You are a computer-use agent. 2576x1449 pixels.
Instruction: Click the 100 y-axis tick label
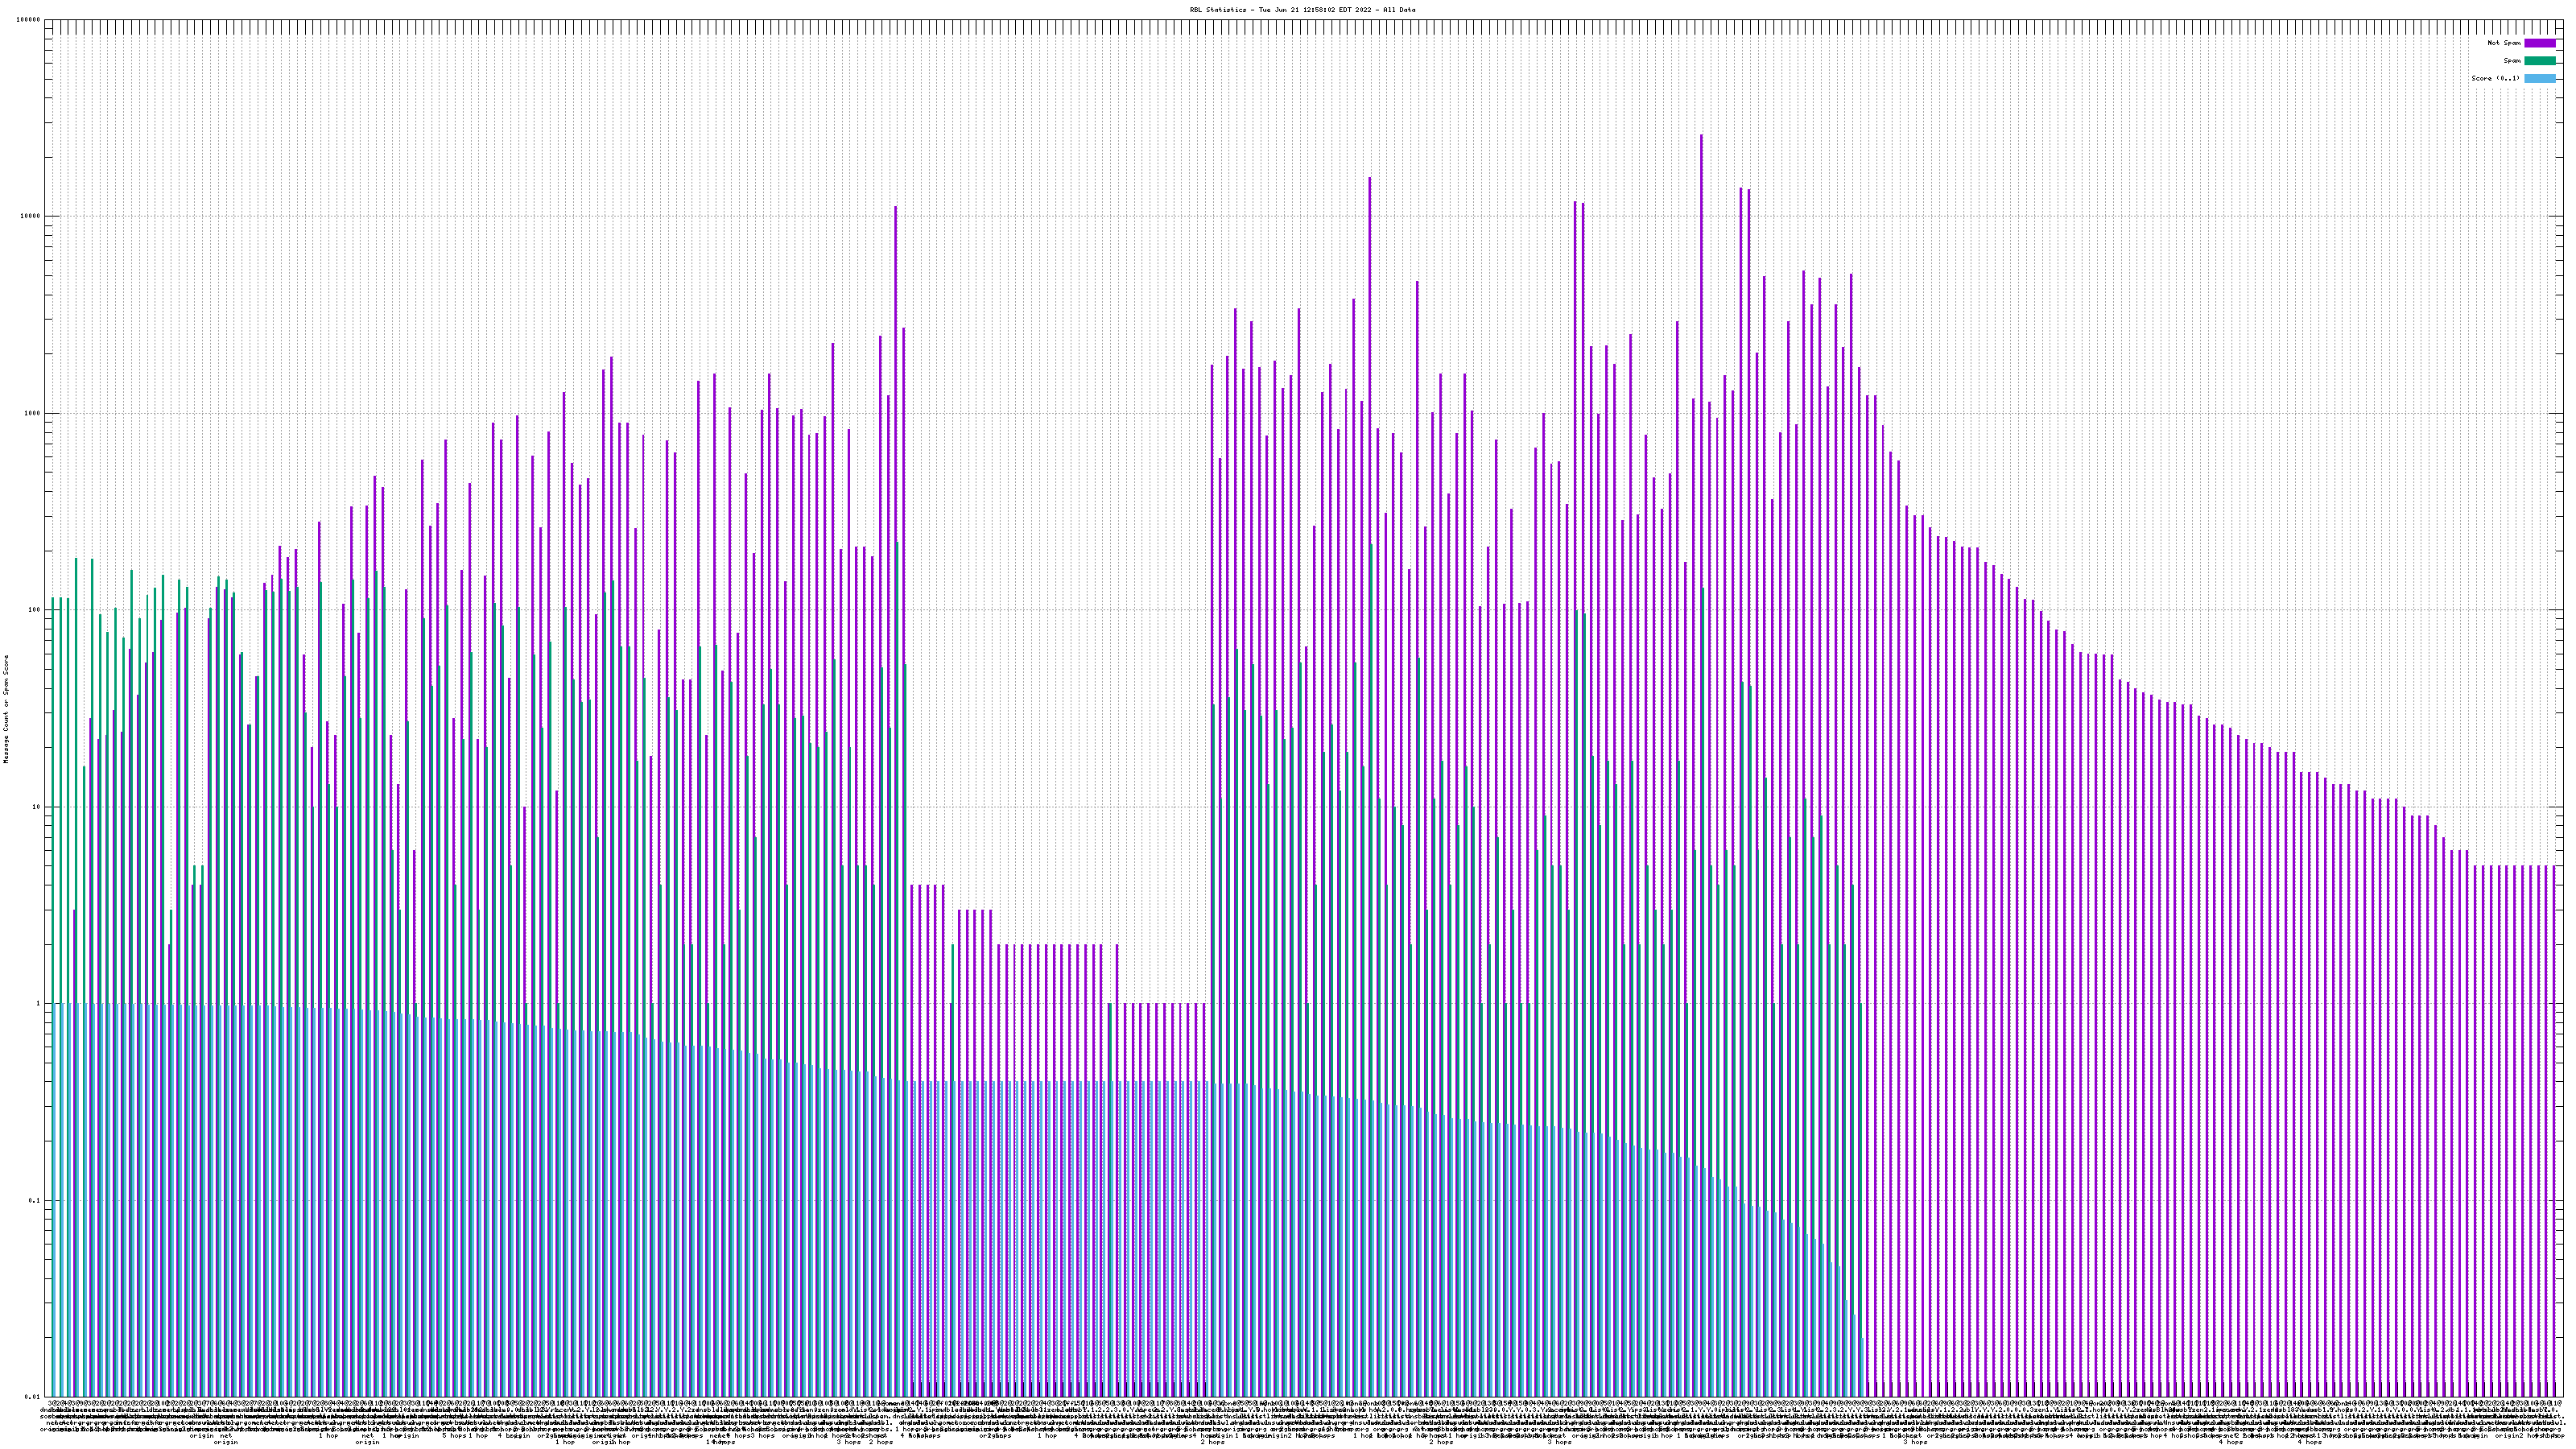tap(35, 611)
